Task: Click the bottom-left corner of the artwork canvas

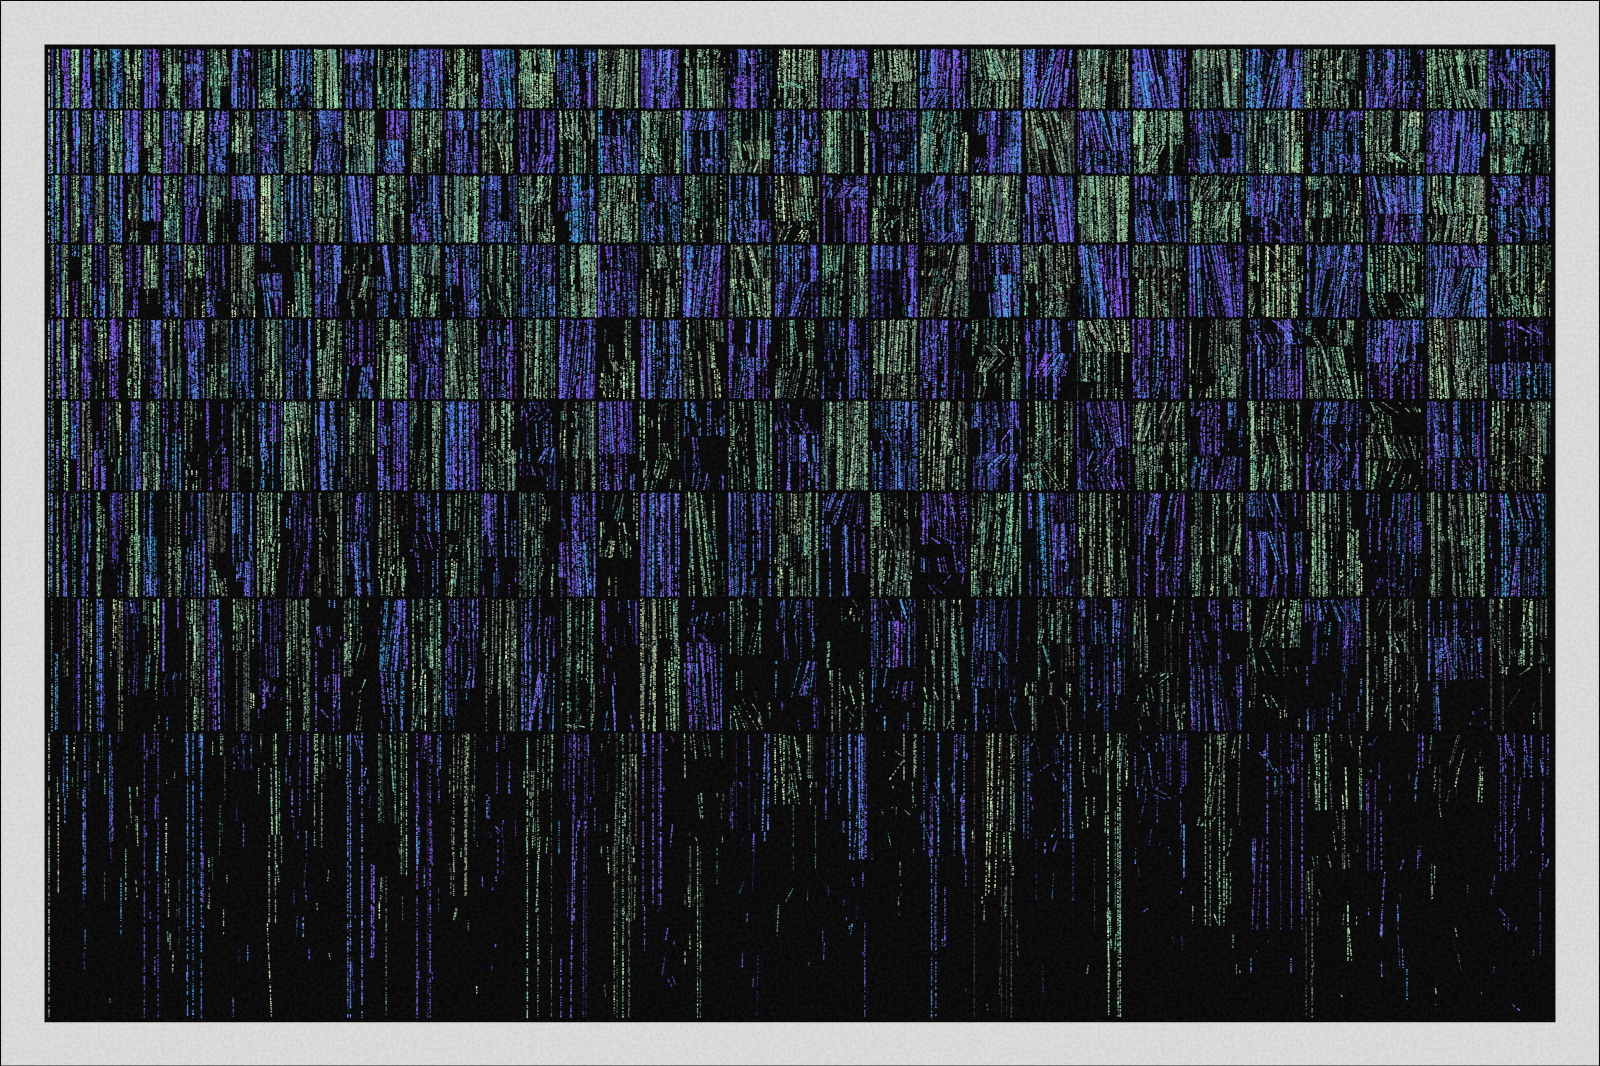Action: [x=47, y=1019]
